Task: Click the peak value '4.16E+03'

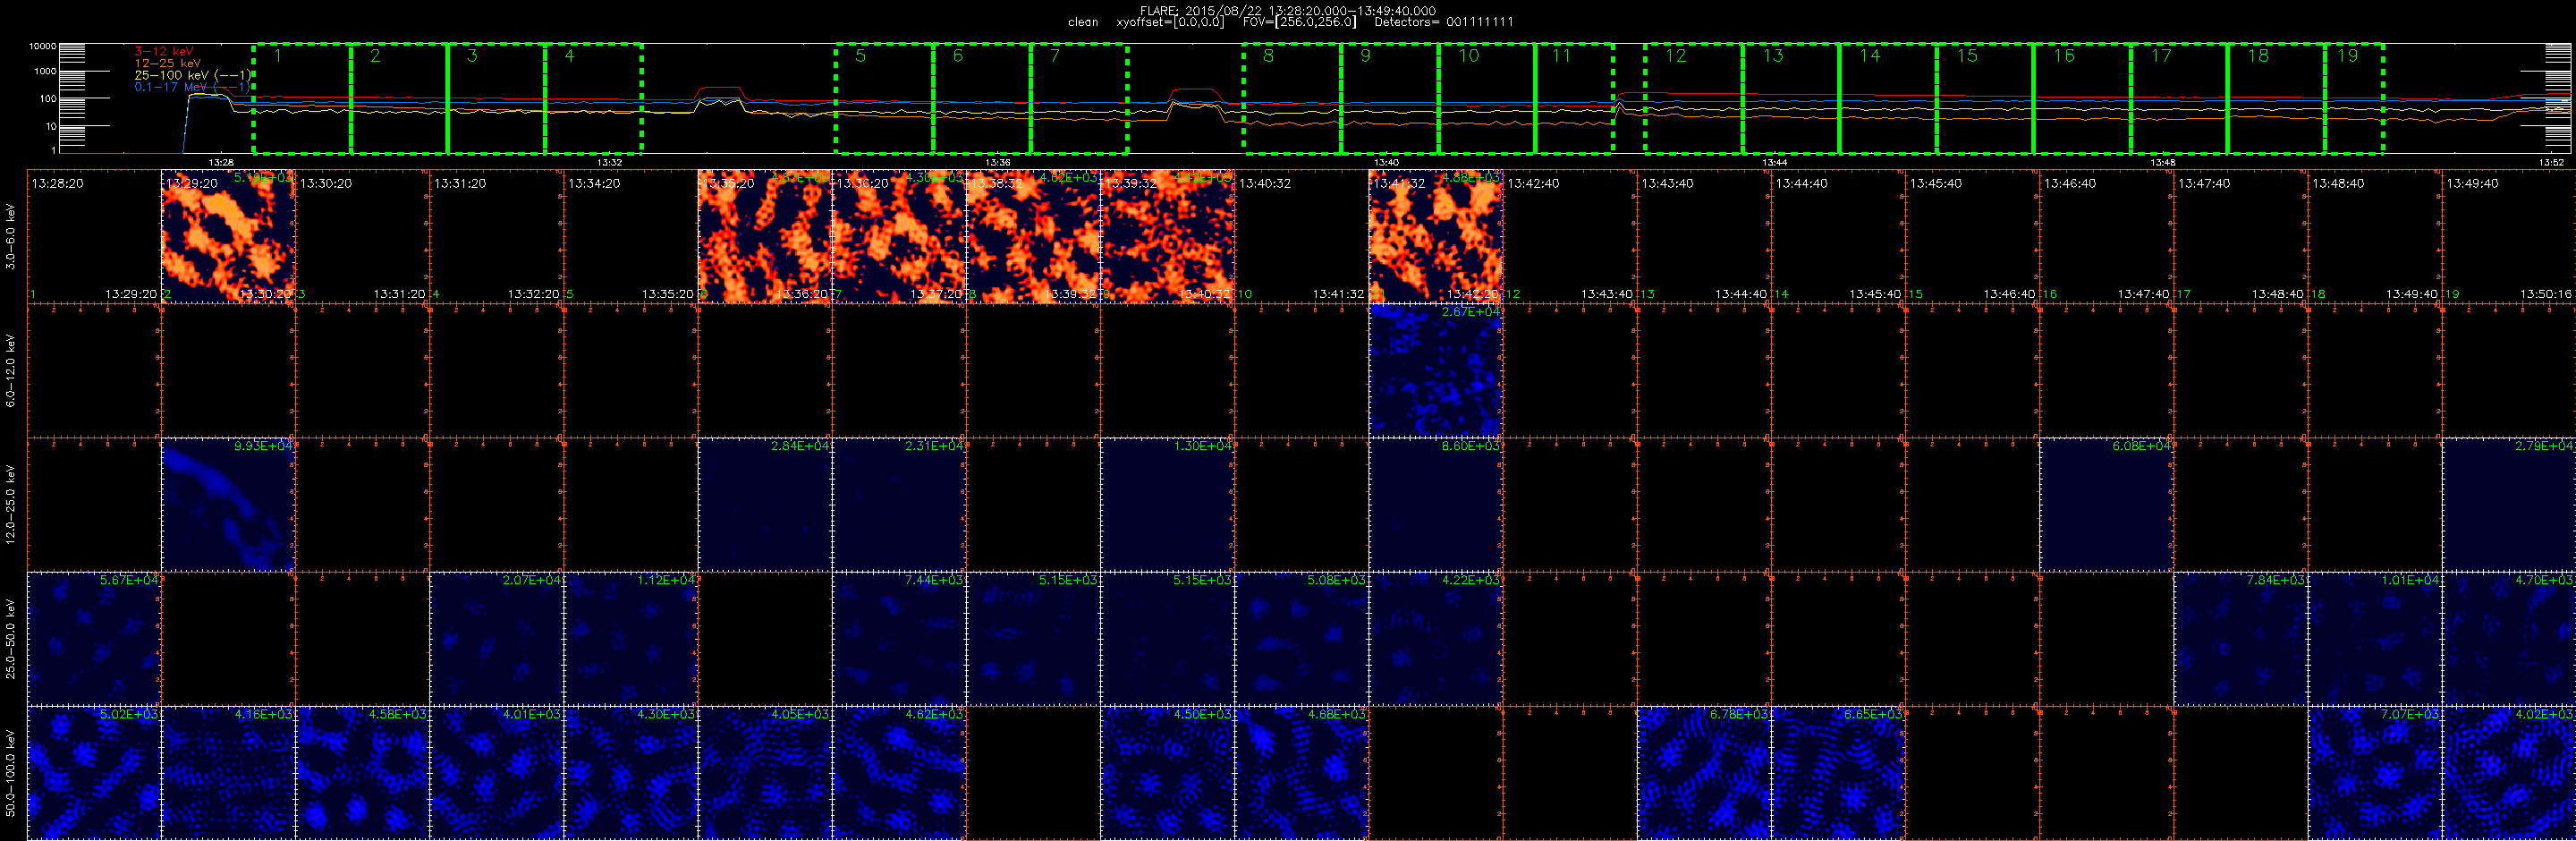Action: 263,714
